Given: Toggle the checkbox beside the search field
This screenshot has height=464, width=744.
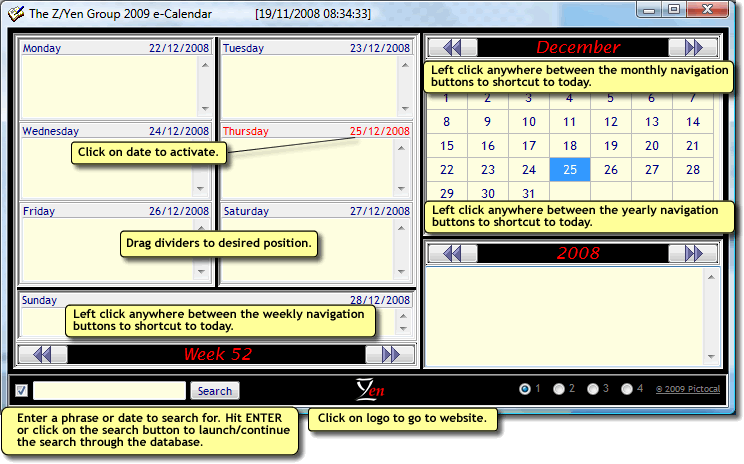Looking at the screenshot, I should click(x=21, y=390).
